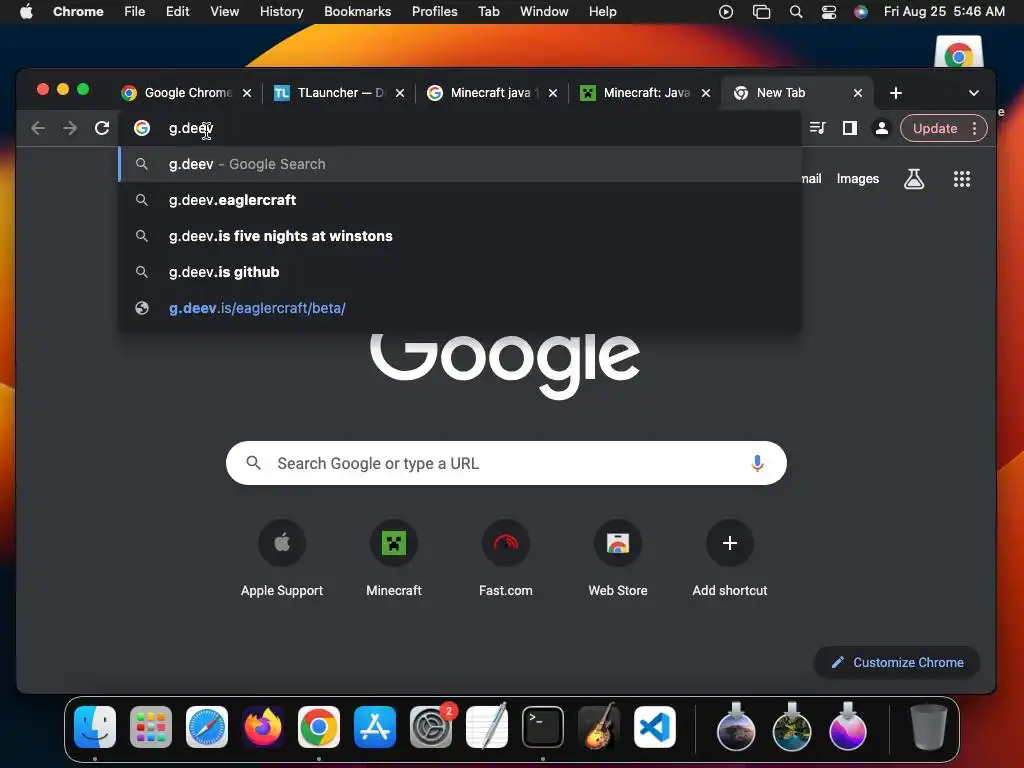Open Siri from the menu bar

[861, 12]
